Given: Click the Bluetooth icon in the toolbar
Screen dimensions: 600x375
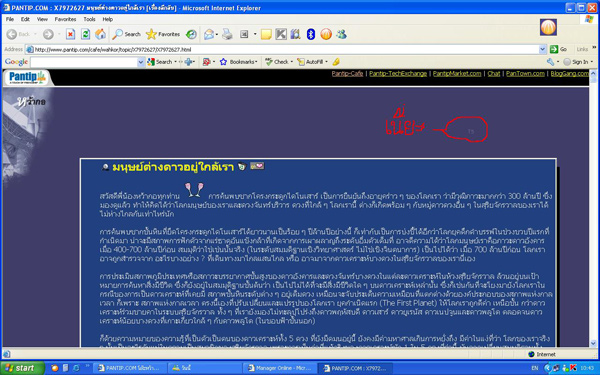Looking at the screenshot, I should click(x=311, y=34).
